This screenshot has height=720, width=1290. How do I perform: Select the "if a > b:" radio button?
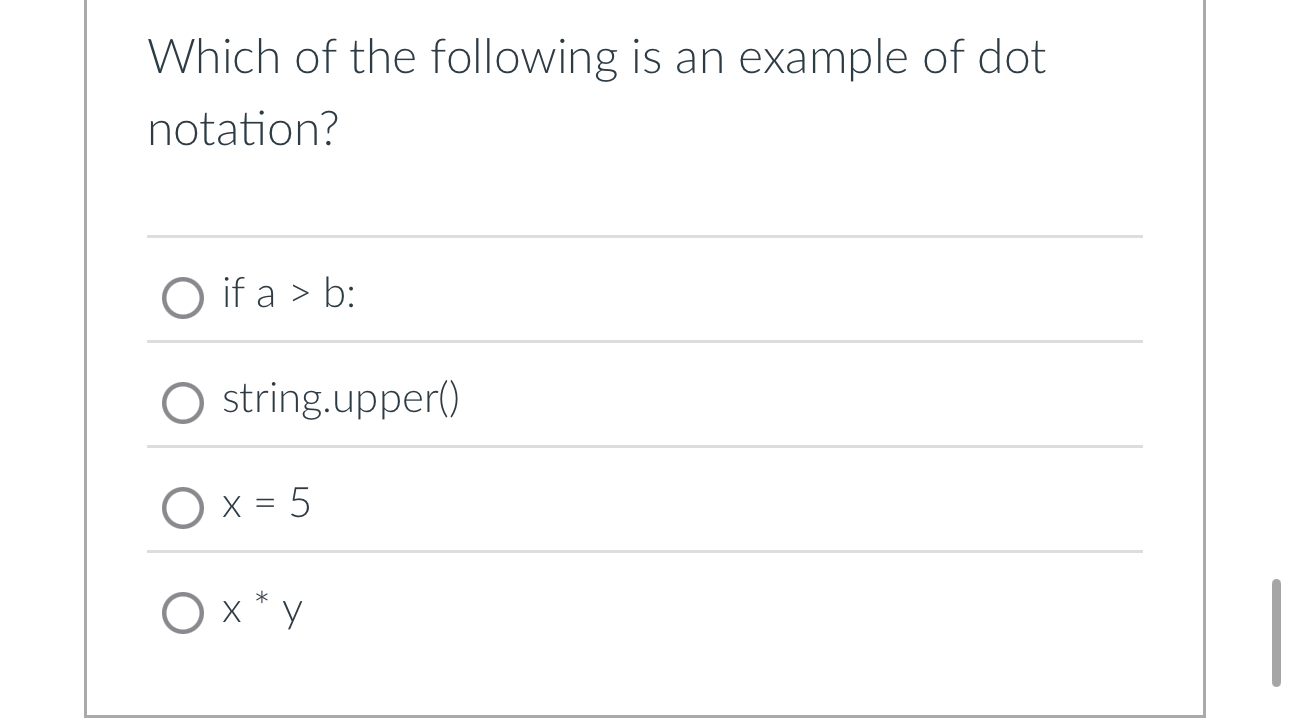click(183, 296)
